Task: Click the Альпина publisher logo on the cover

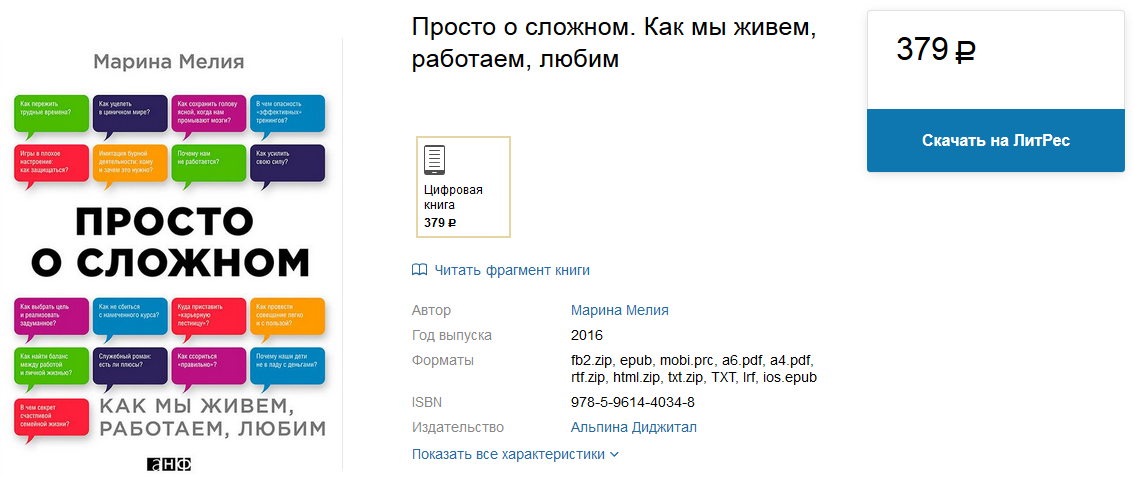Action: pos(169,463)
